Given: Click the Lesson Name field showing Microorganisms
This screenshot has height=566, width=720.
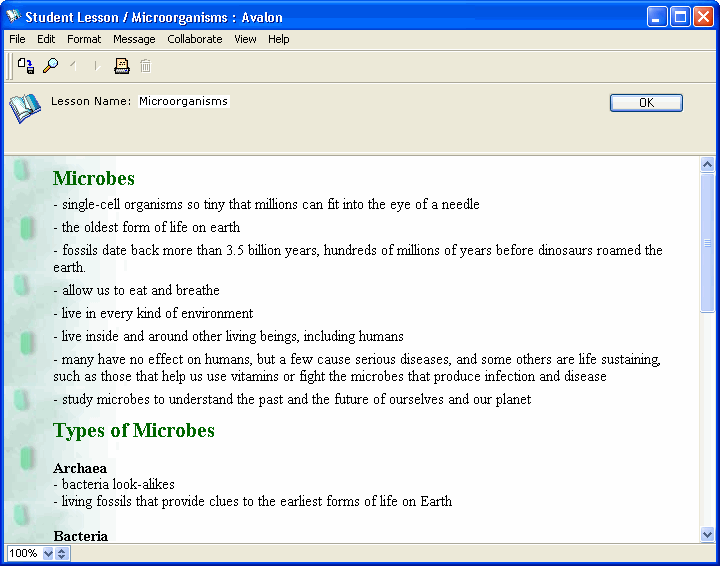Looking at the screenshot, I should [183, 101].
